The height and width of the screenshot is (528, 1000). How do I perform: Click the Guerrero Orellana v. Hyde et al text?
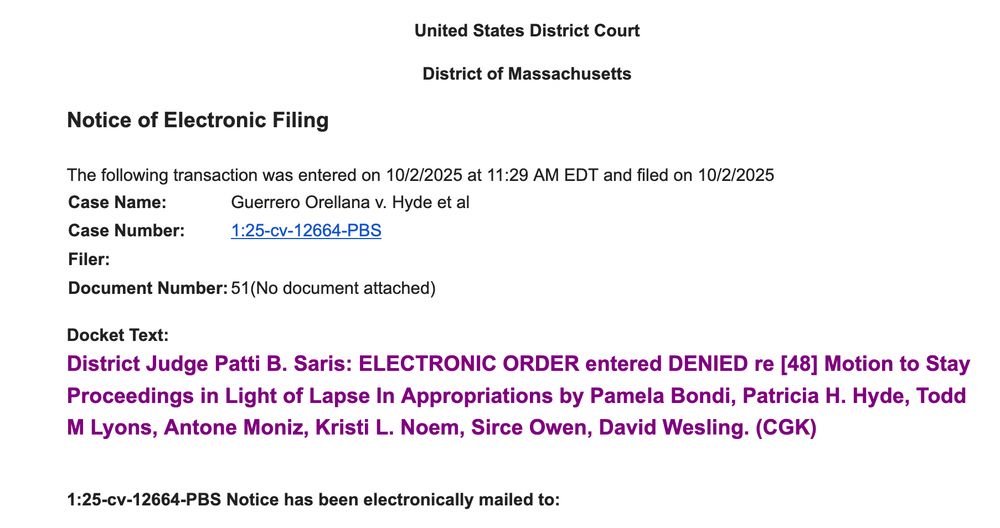(x=350, y=202)
